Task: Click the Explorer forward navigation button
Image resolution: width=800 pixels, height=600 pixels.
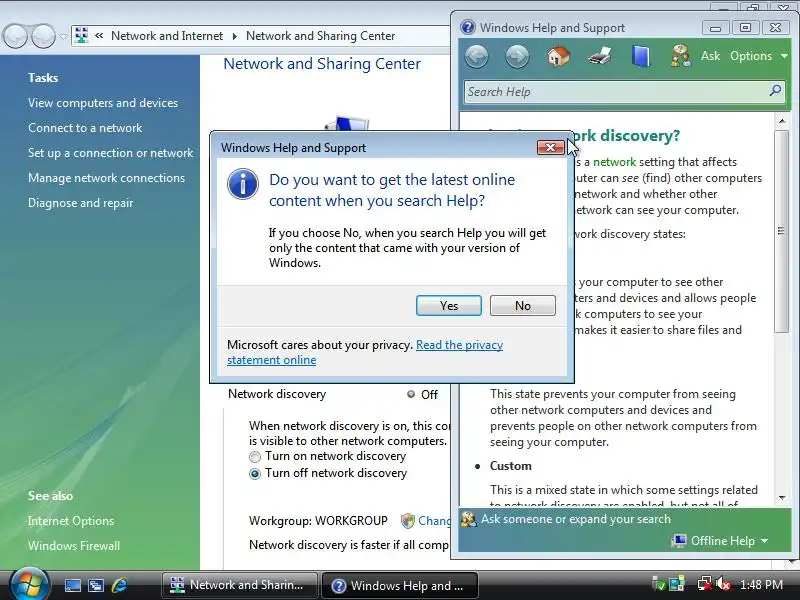Action: (43, 36)
